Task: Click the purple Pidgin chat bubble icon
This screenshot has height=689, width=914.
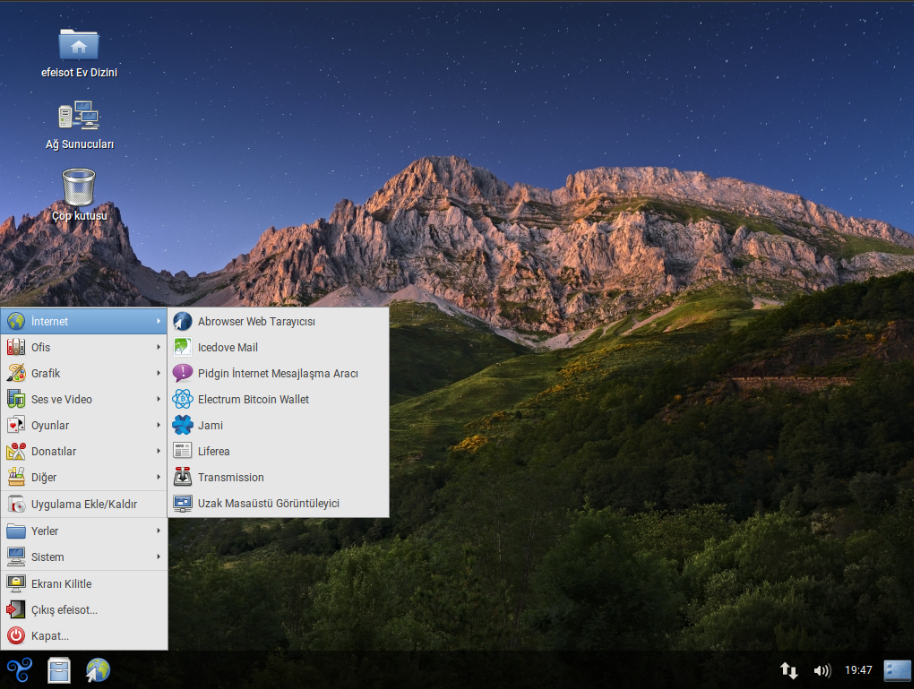Action: (x=182, y=373)
